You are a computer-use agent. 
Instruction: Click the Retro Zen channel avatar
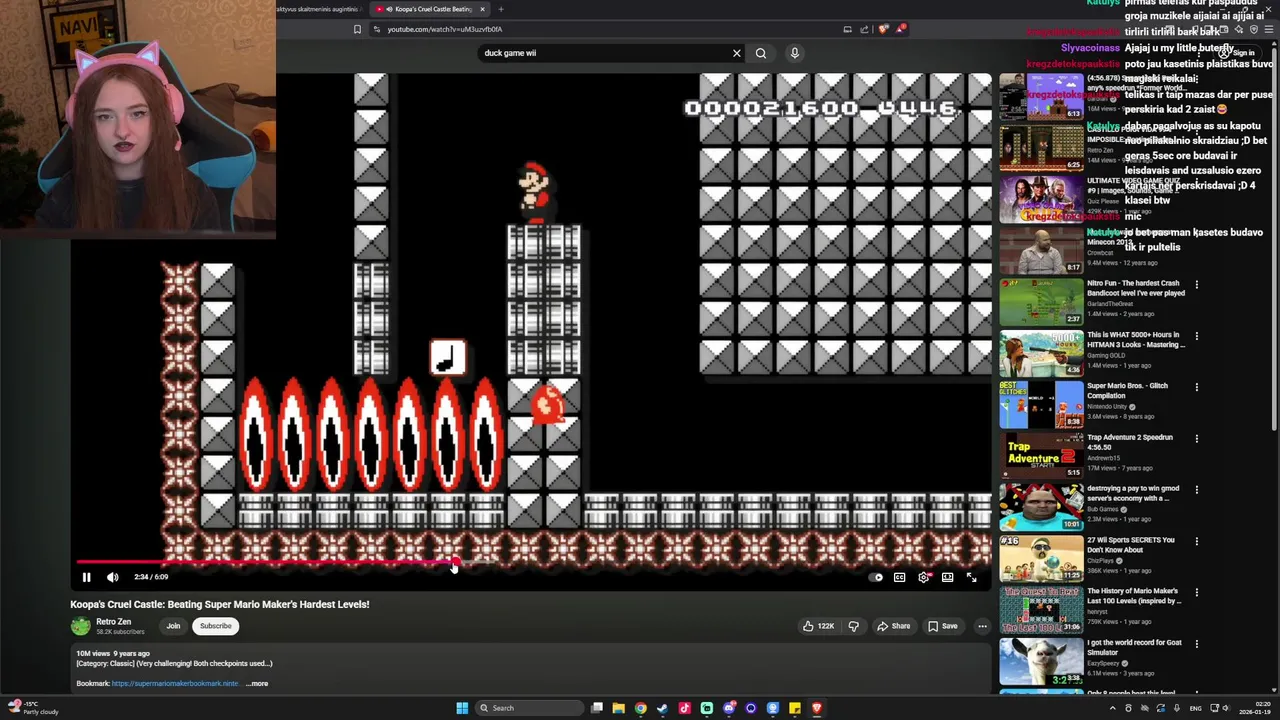(x=80, y=626)
